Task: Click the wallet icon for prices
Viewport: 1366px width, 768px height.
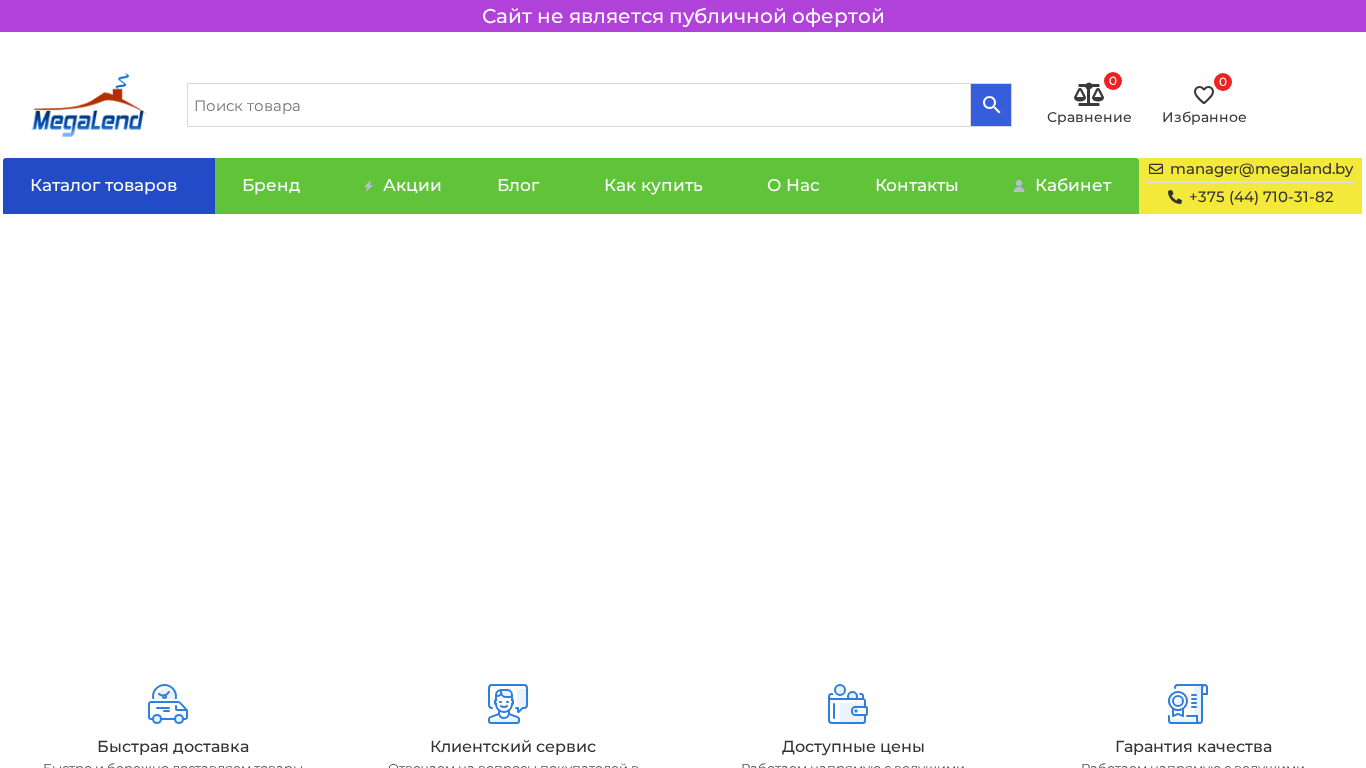Action: 848,704
